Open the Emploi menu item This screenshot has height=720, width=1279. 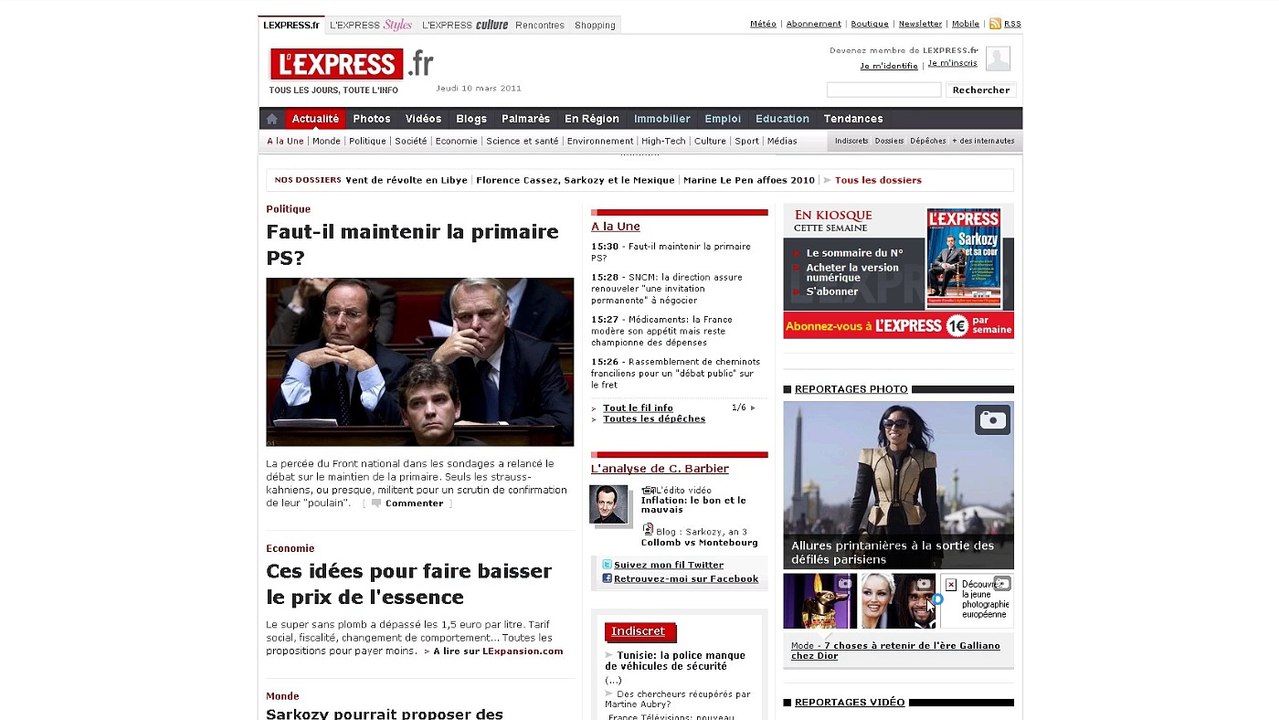(x=723, y=119)
